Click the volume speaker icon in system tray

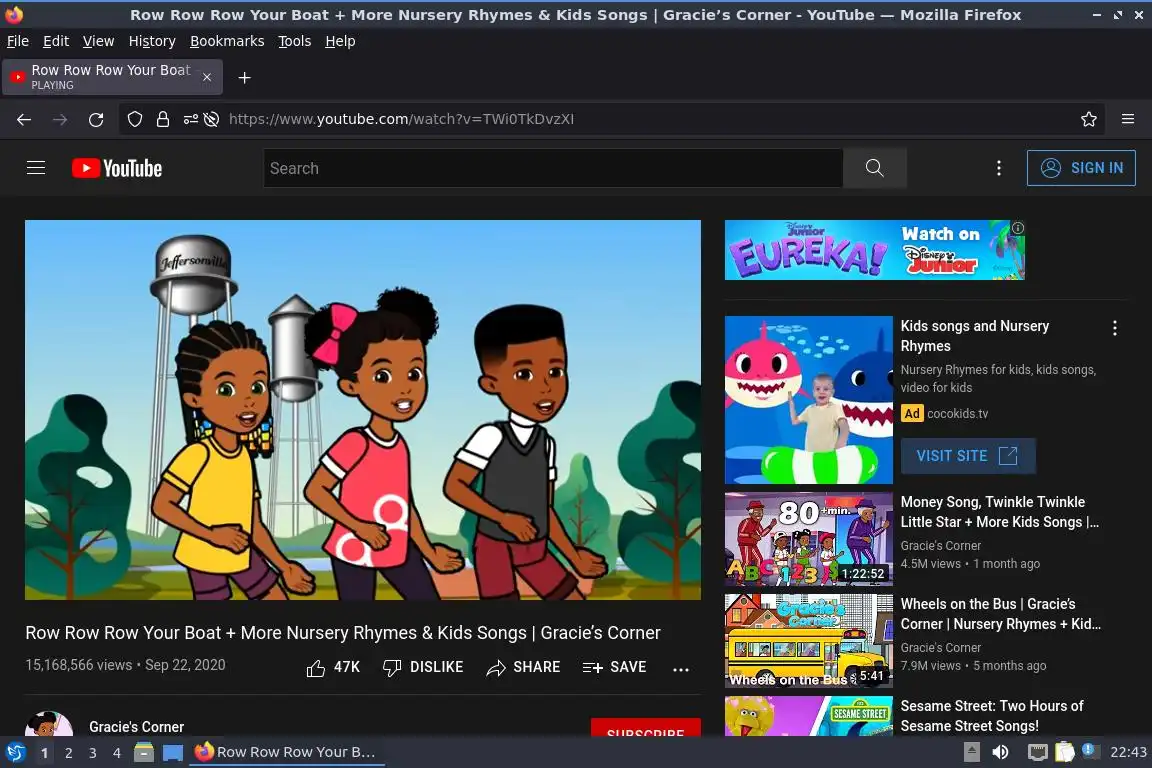tap(1000, 752)
